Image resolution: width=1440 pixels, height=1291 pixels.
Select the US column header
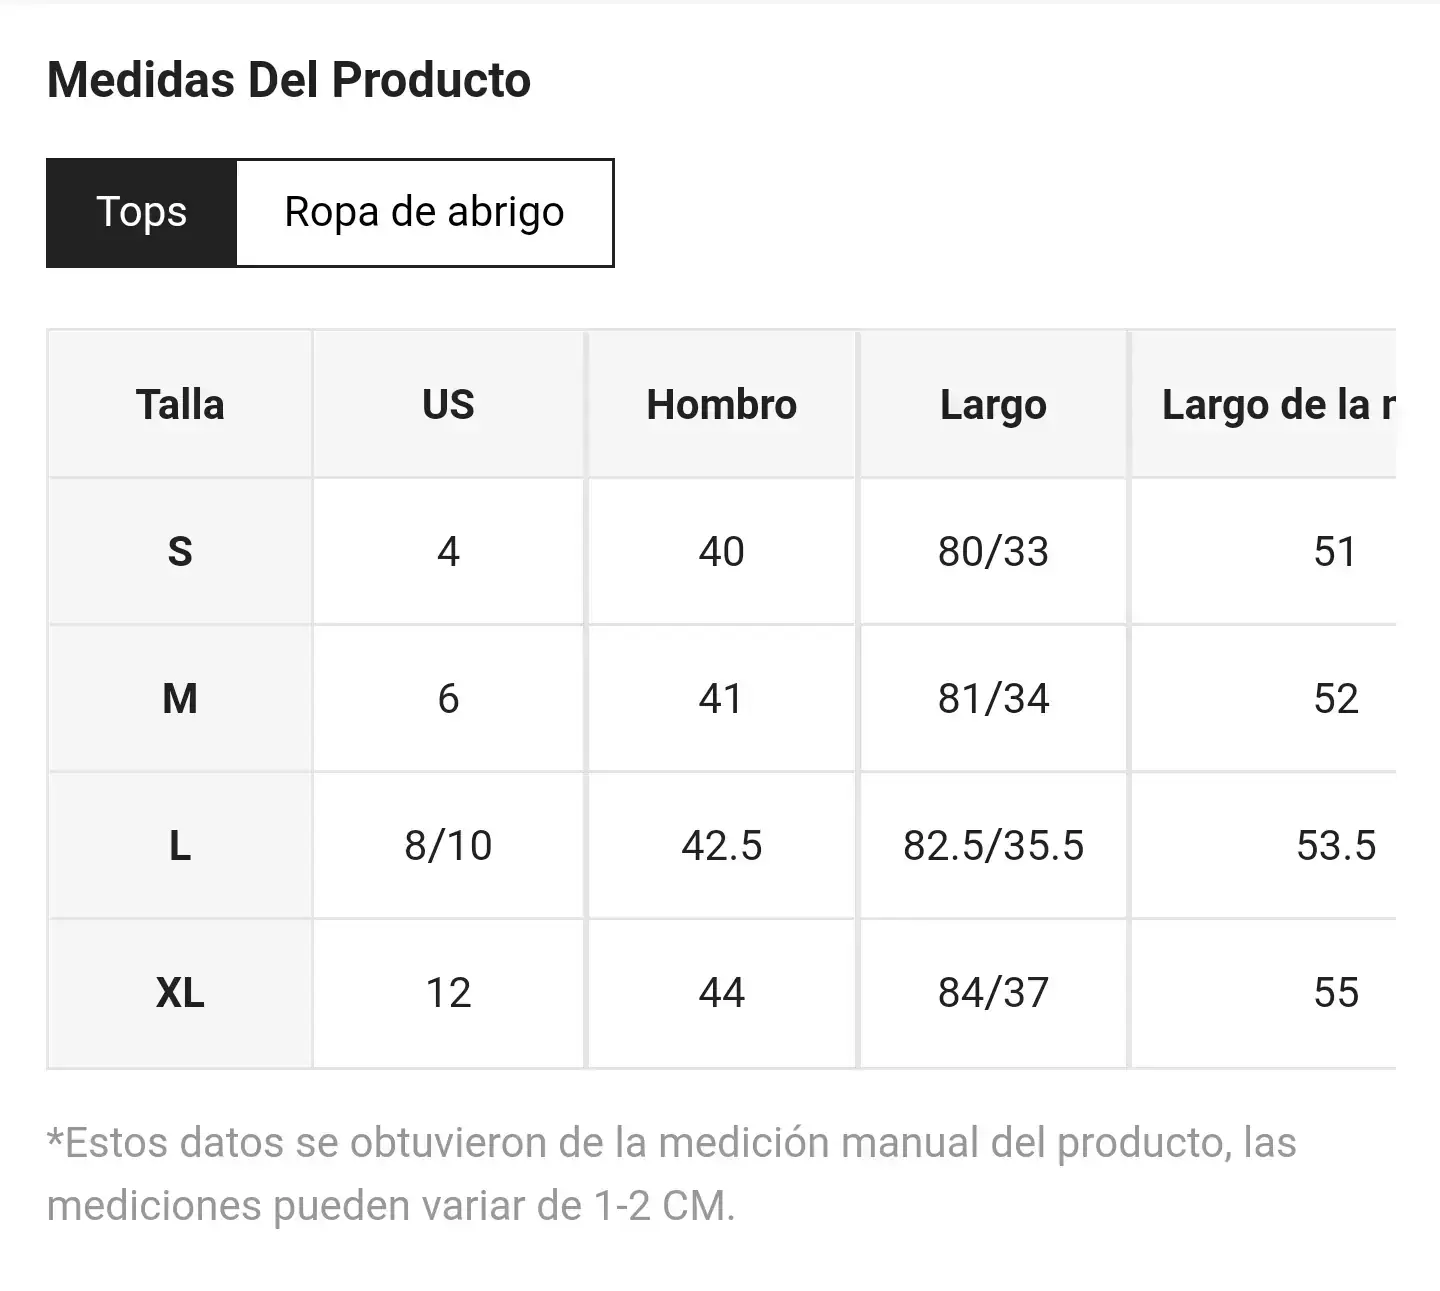448,404
